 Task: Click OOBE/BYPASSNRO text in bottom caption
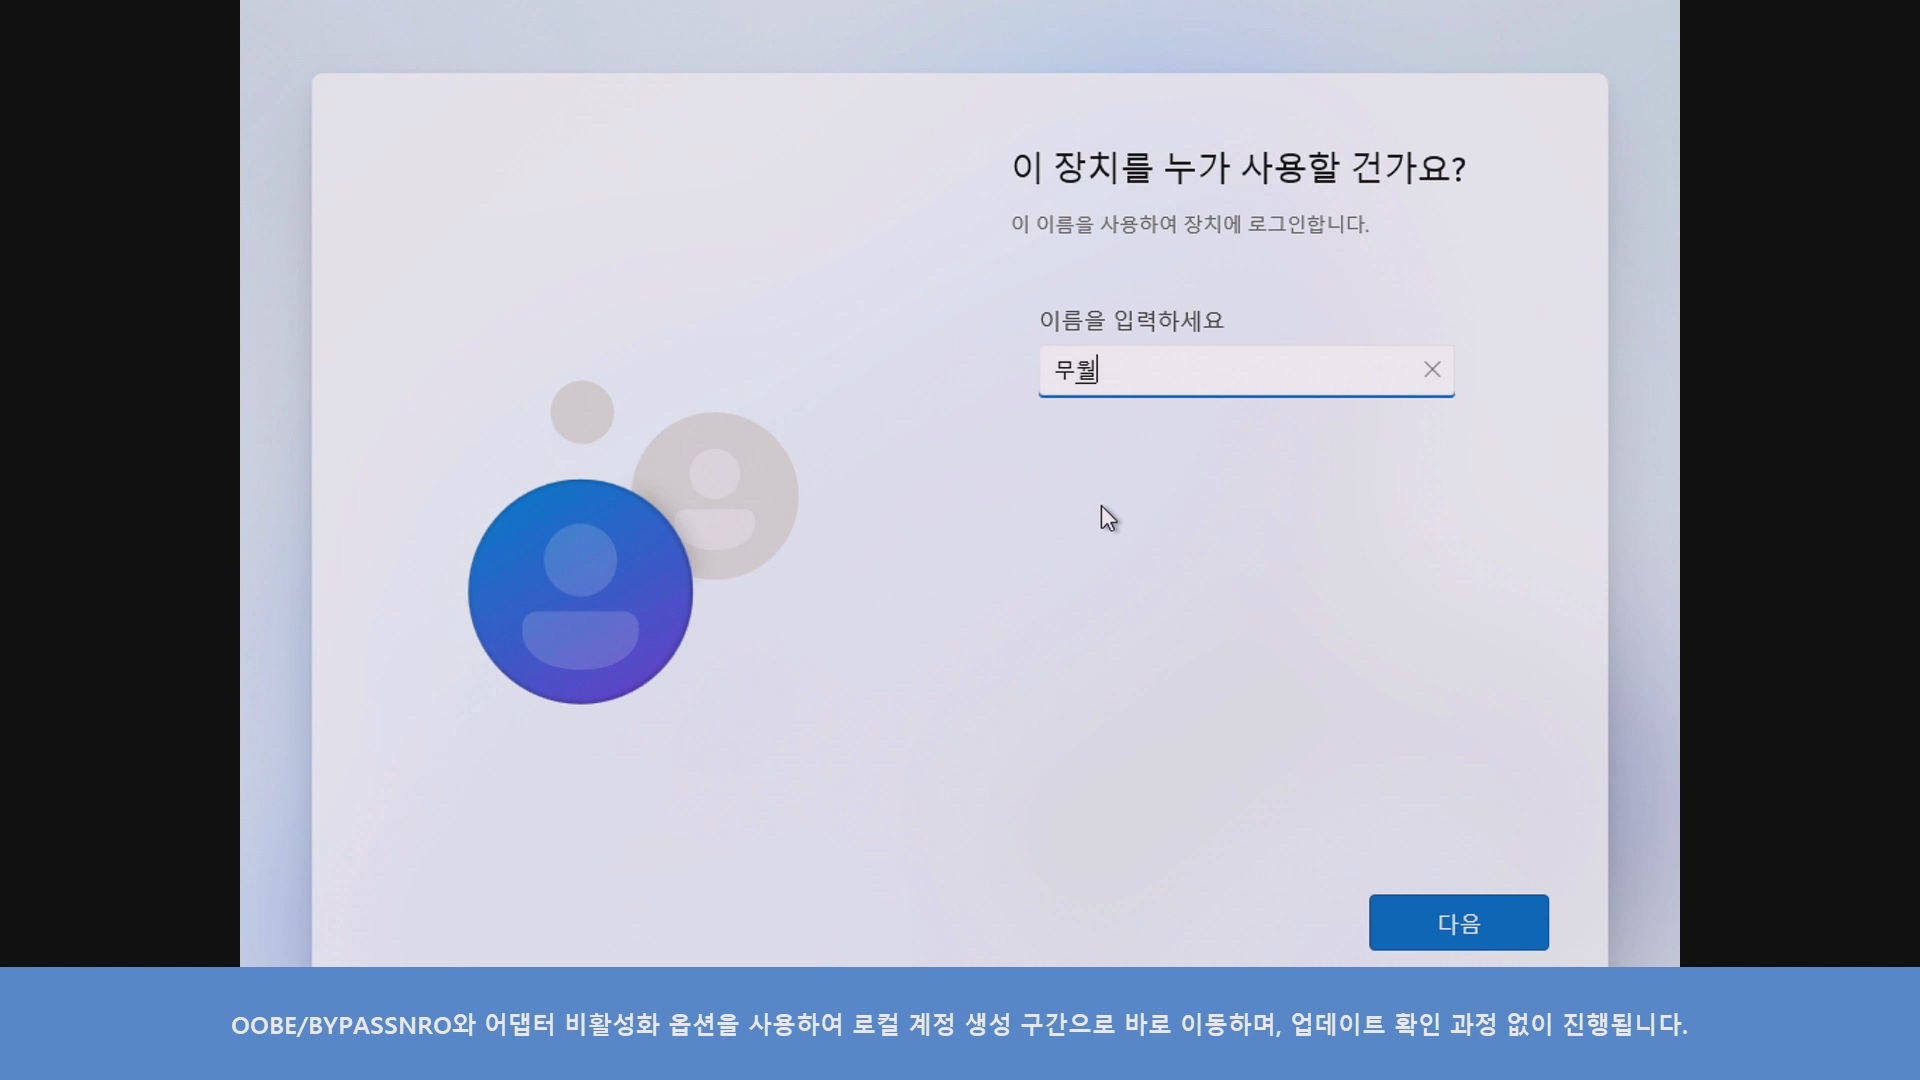point(340,1025)
